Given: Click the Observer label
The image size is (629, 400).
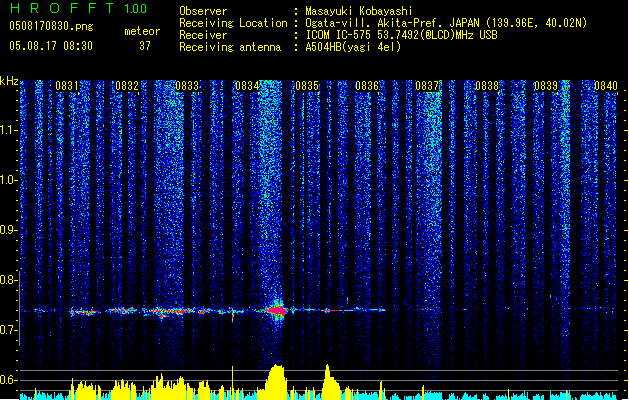Looking at the screenshot, I should [203, 11].
